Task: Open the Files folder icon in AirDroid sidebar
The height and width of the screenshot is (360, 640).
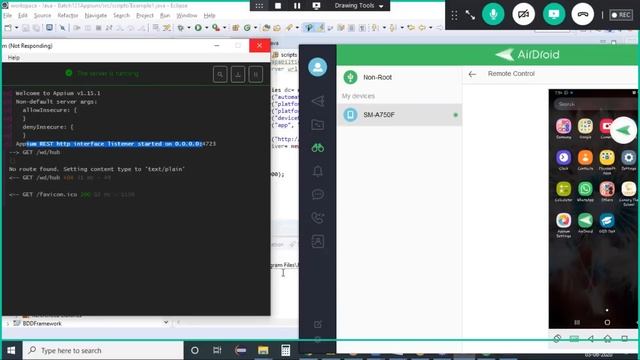Action: pos(318,124)
